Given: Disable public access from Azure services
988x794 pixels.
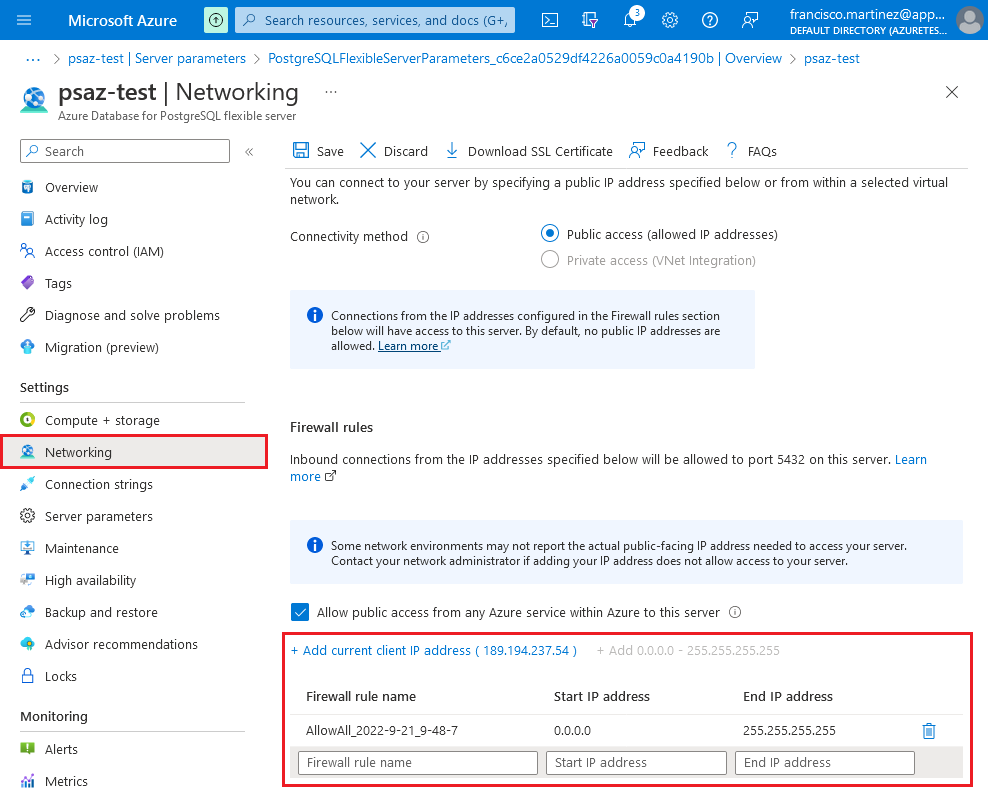Looking at the screenshot, I should pyautogui.click(x=301, y=612).
